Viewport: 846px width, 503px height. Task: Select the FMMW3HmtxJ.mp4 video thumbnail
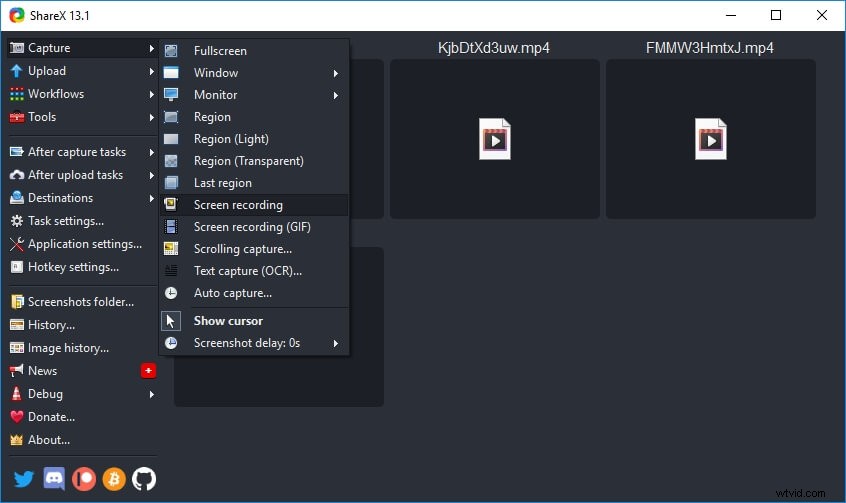(710, 139)
